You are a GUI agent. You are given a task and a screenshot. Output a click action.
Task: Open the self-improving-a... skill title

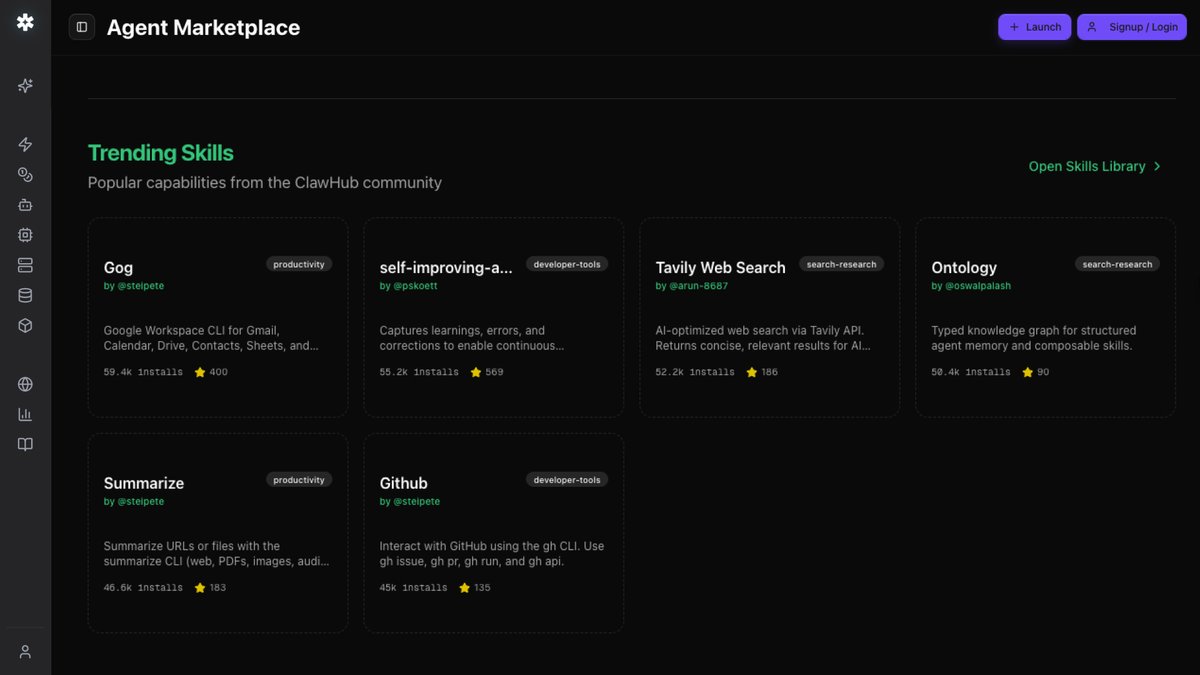click(446, 267)
